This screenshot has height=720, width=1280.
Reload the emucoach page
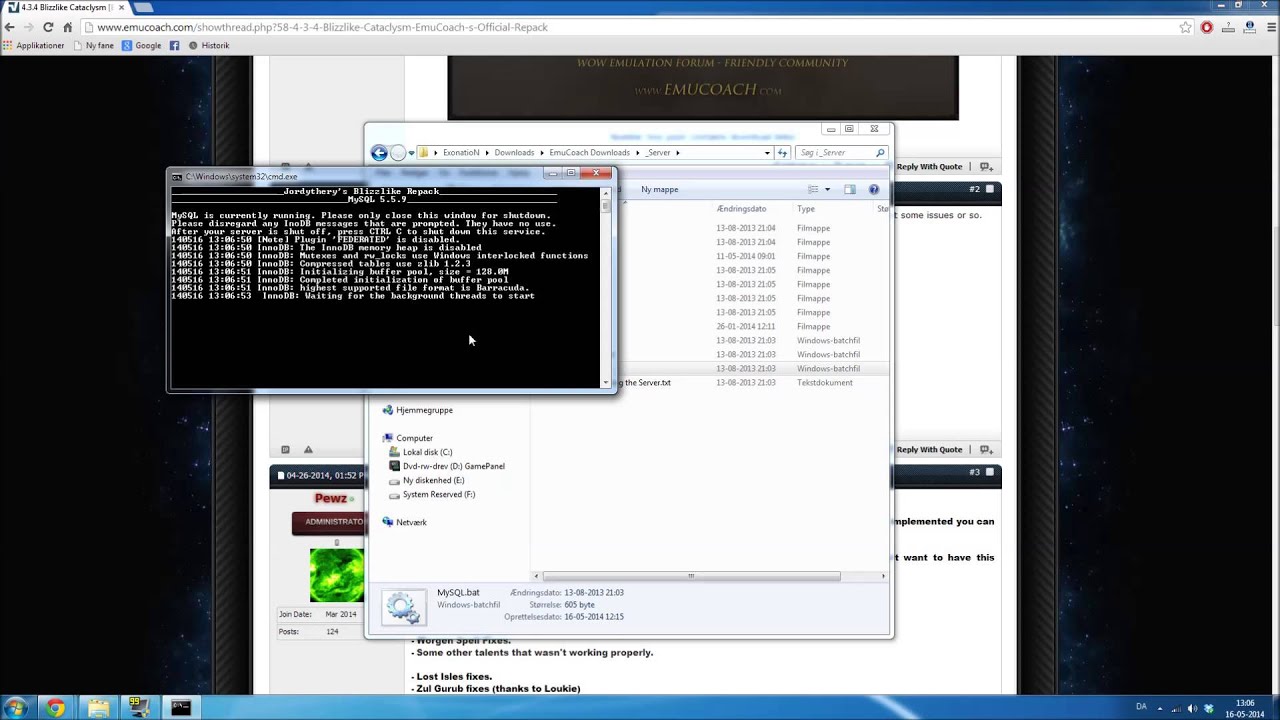(48, 27)
